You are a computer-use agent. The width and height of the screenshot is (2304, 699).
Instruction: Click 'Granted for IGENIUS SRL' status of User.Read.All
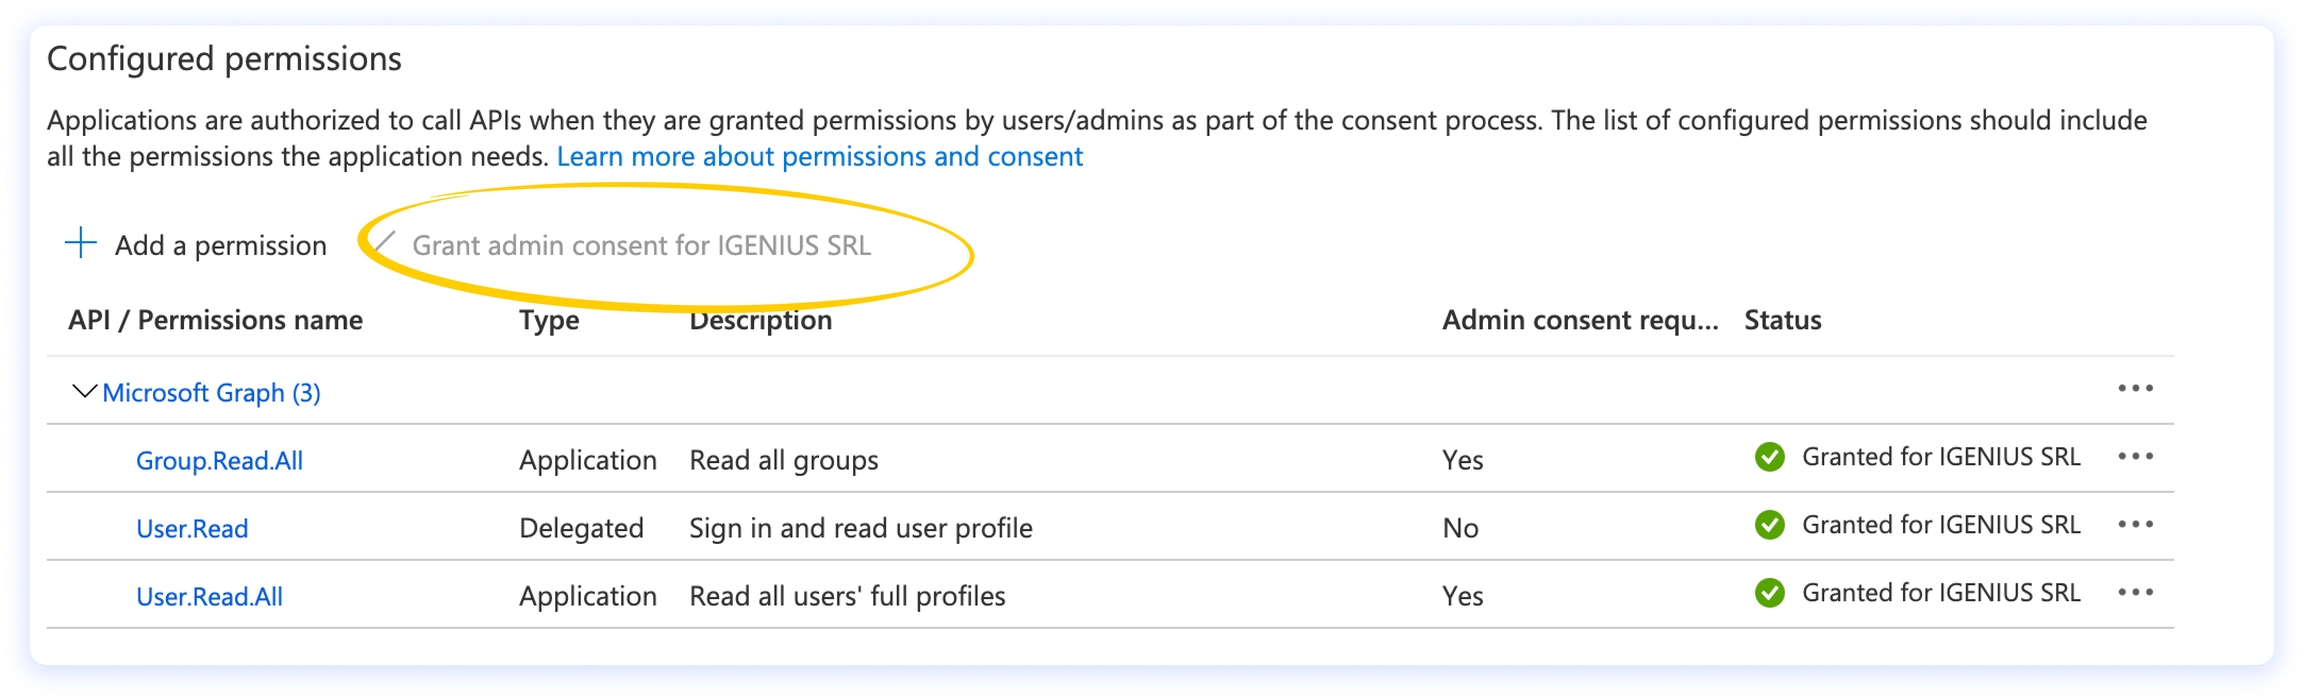pos(1941,593)
